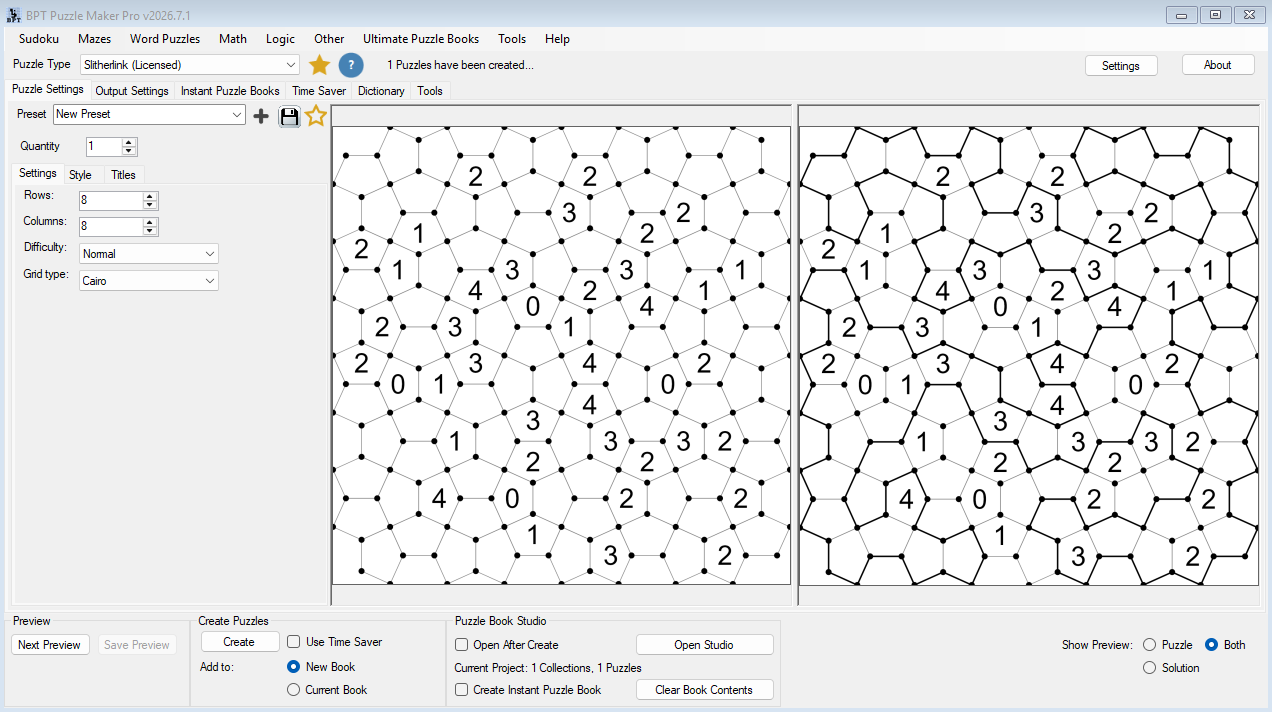Increase Columns with the up arrow
Viewport: 1272px width, 712px height.
(150, 223)
